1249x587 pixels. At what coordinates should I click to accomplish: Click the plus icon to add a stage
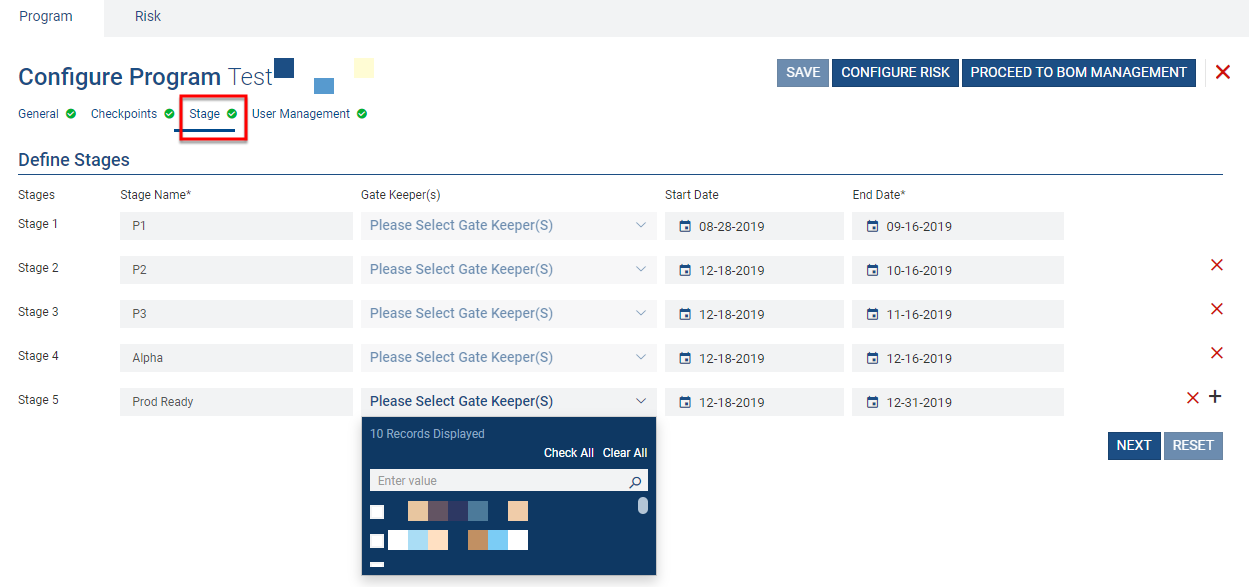click(x=1215, y=397)
